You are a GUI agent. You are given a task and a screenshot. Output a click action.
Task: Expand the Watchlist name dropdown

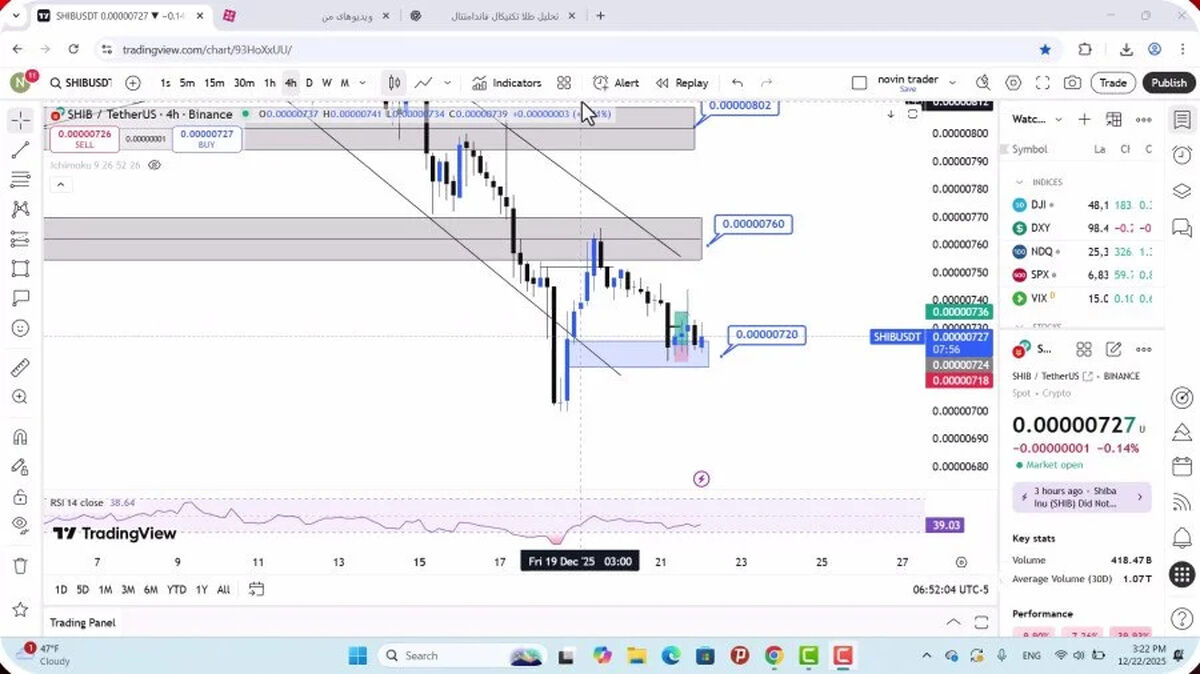[x=1058, y=119]
